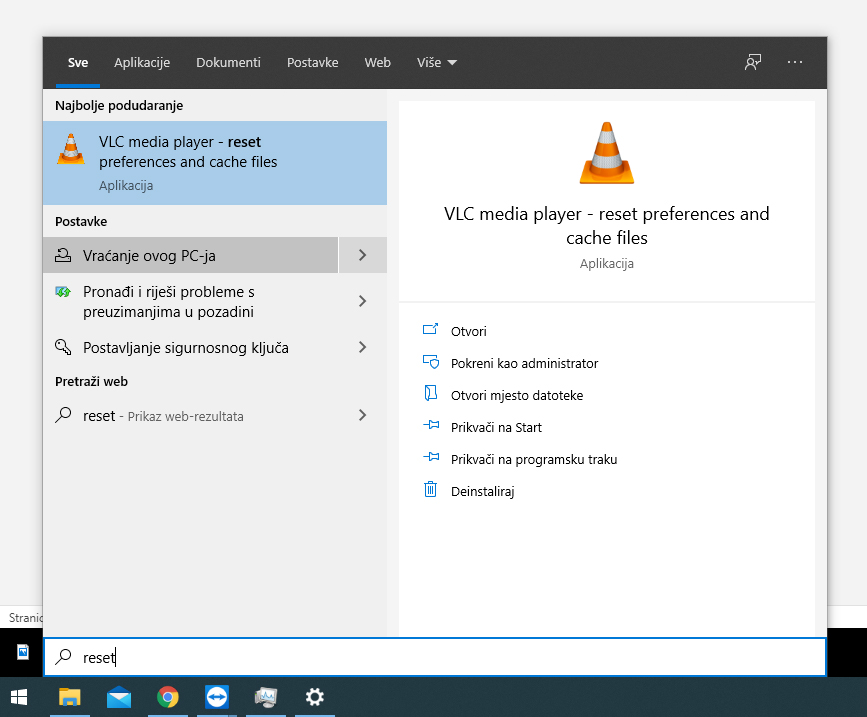Click the large VLC cone in preview pane

607,153
